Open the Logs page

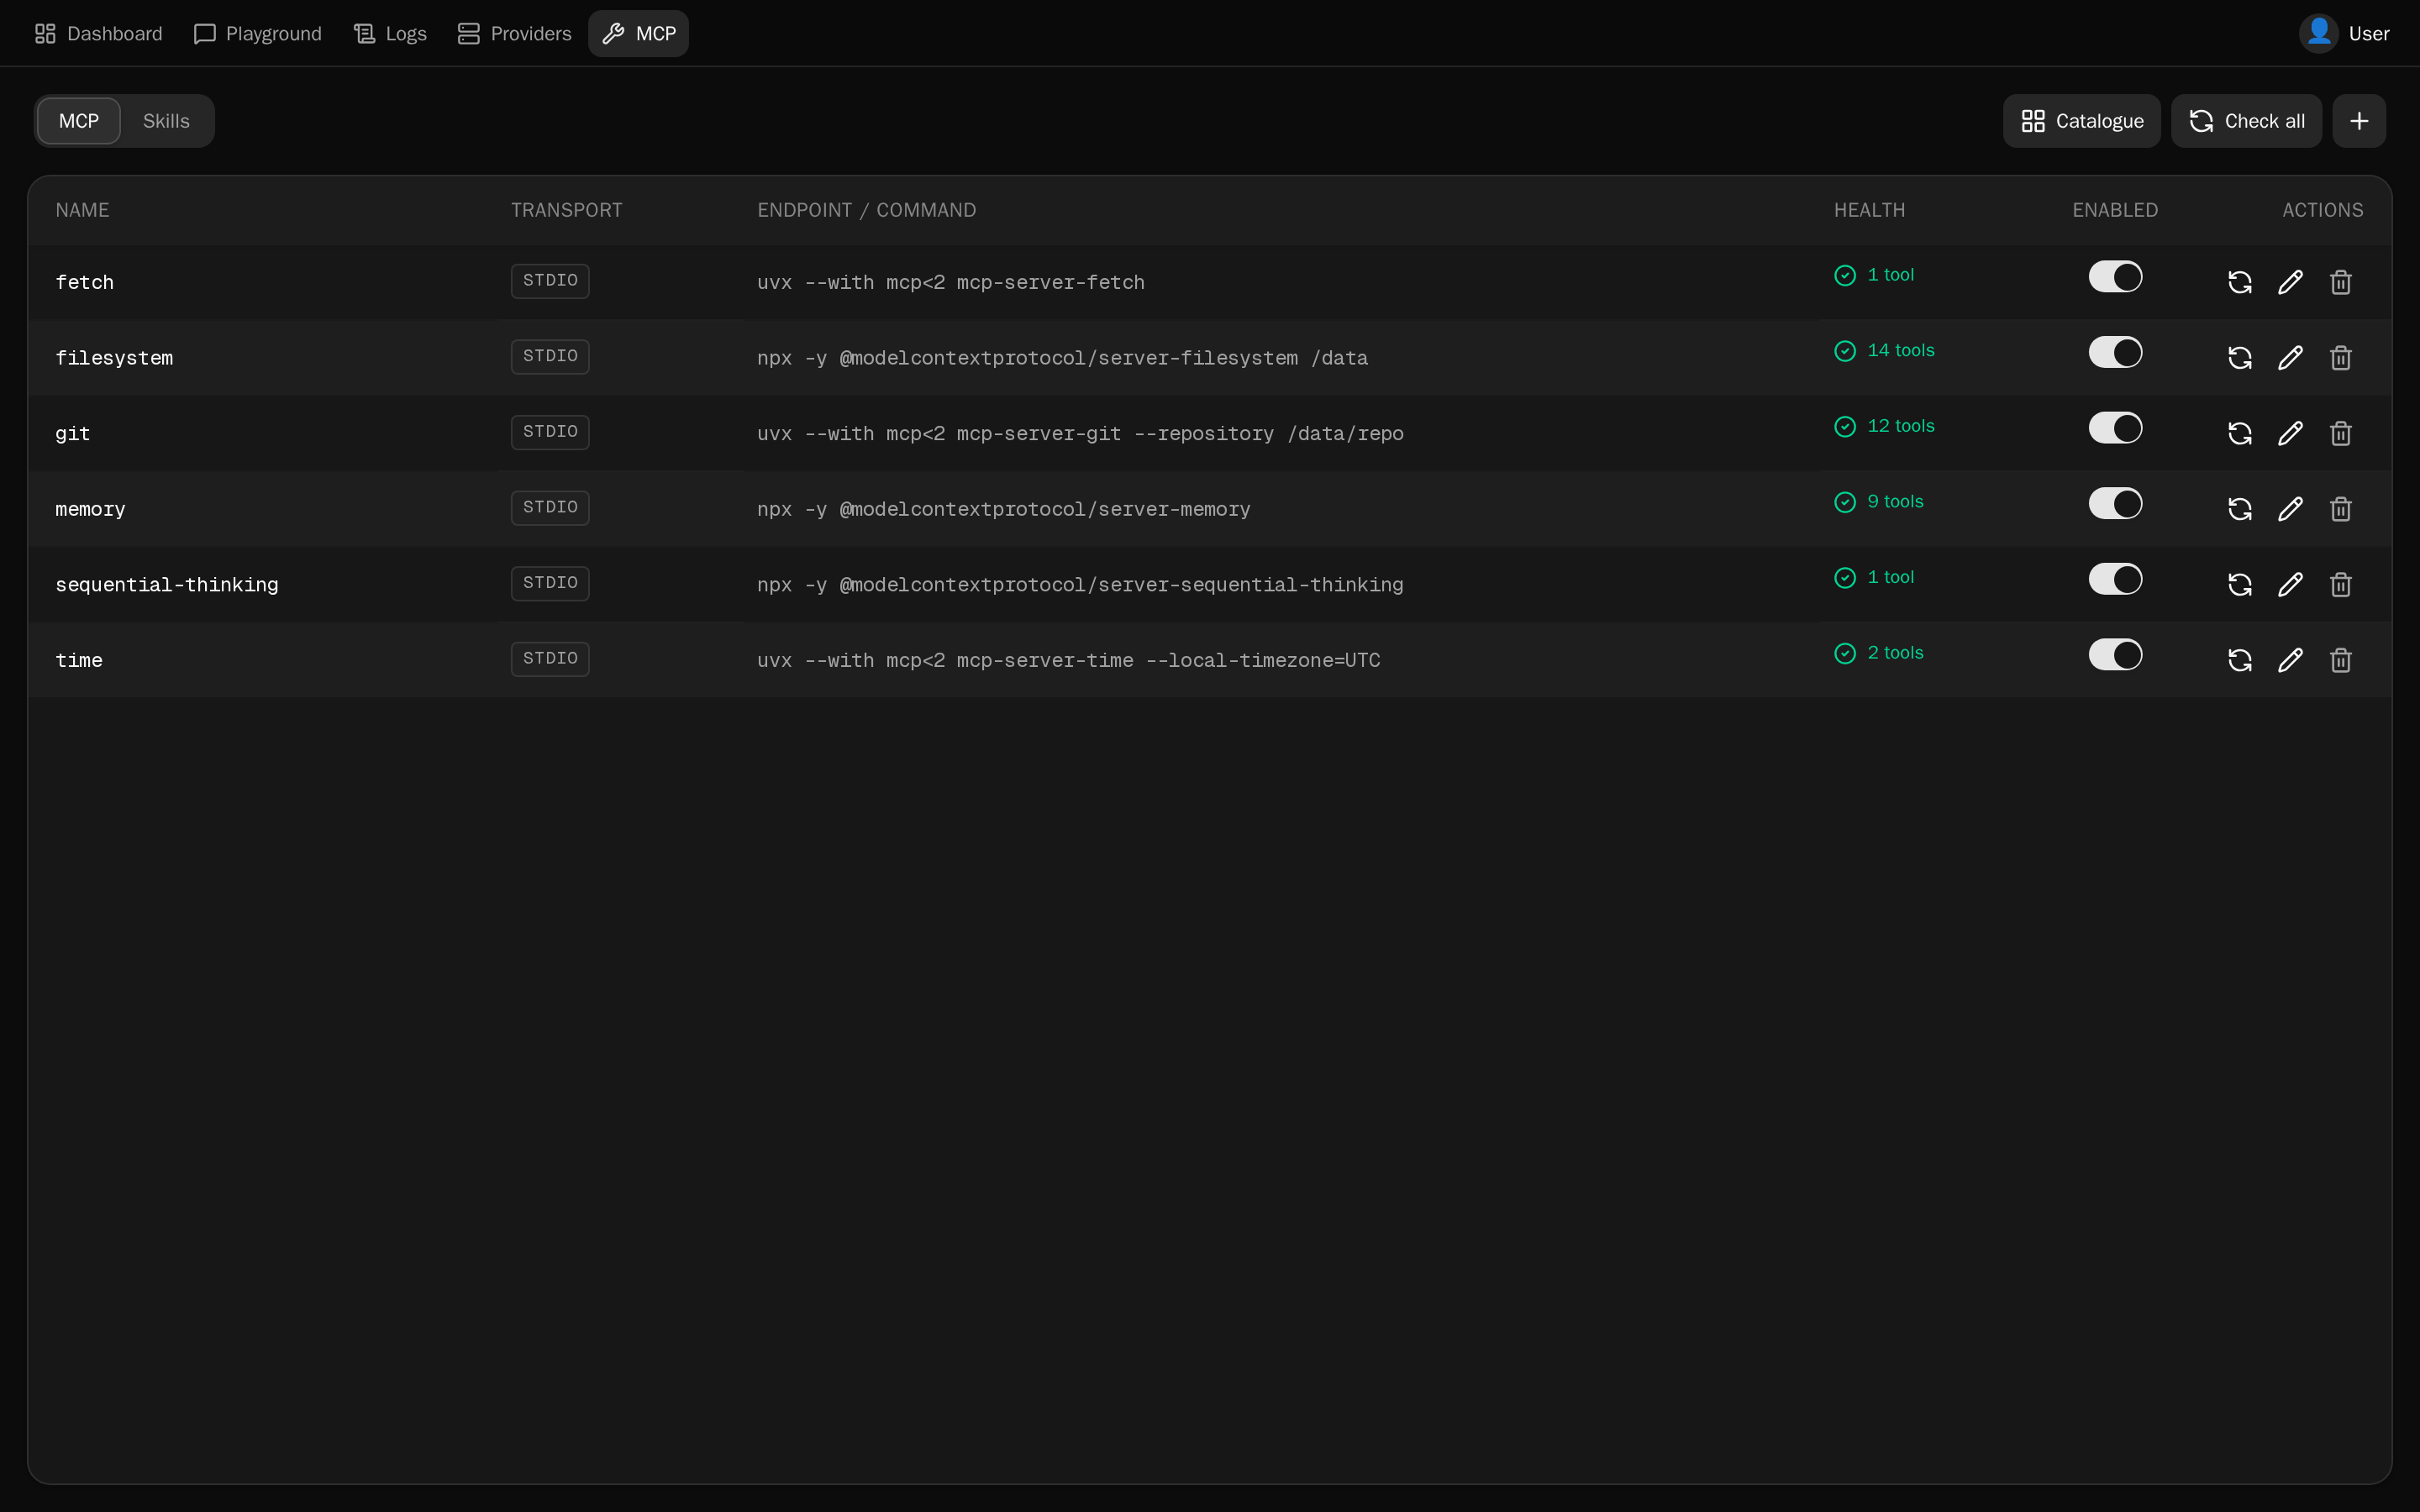click(x=390, y=33)
